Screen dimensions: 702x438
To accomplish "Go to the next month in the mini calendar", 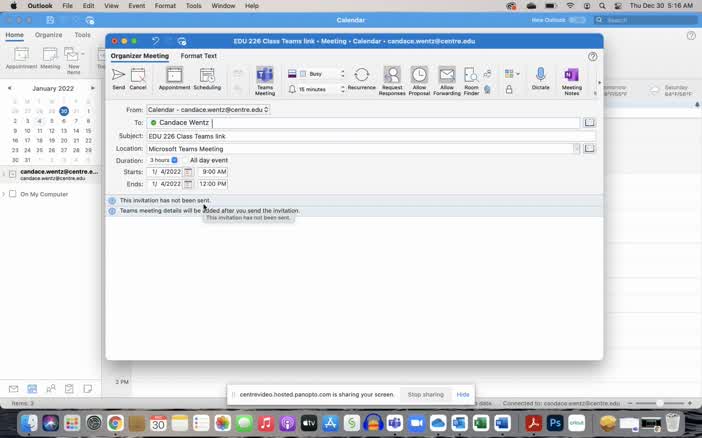I will (93, 88).
